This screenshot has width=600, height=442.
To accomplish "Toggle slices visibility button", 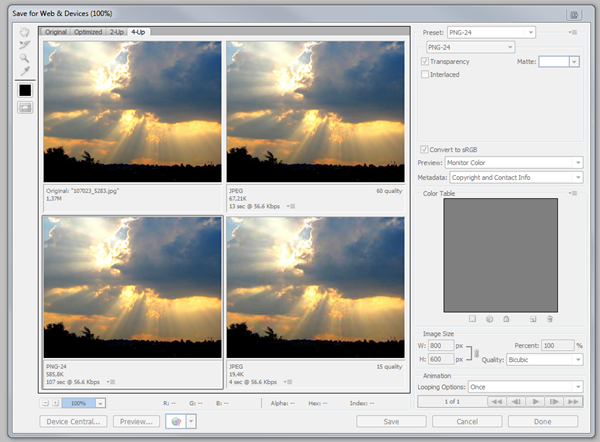I will pyautogui.click(x=25, y=108).
